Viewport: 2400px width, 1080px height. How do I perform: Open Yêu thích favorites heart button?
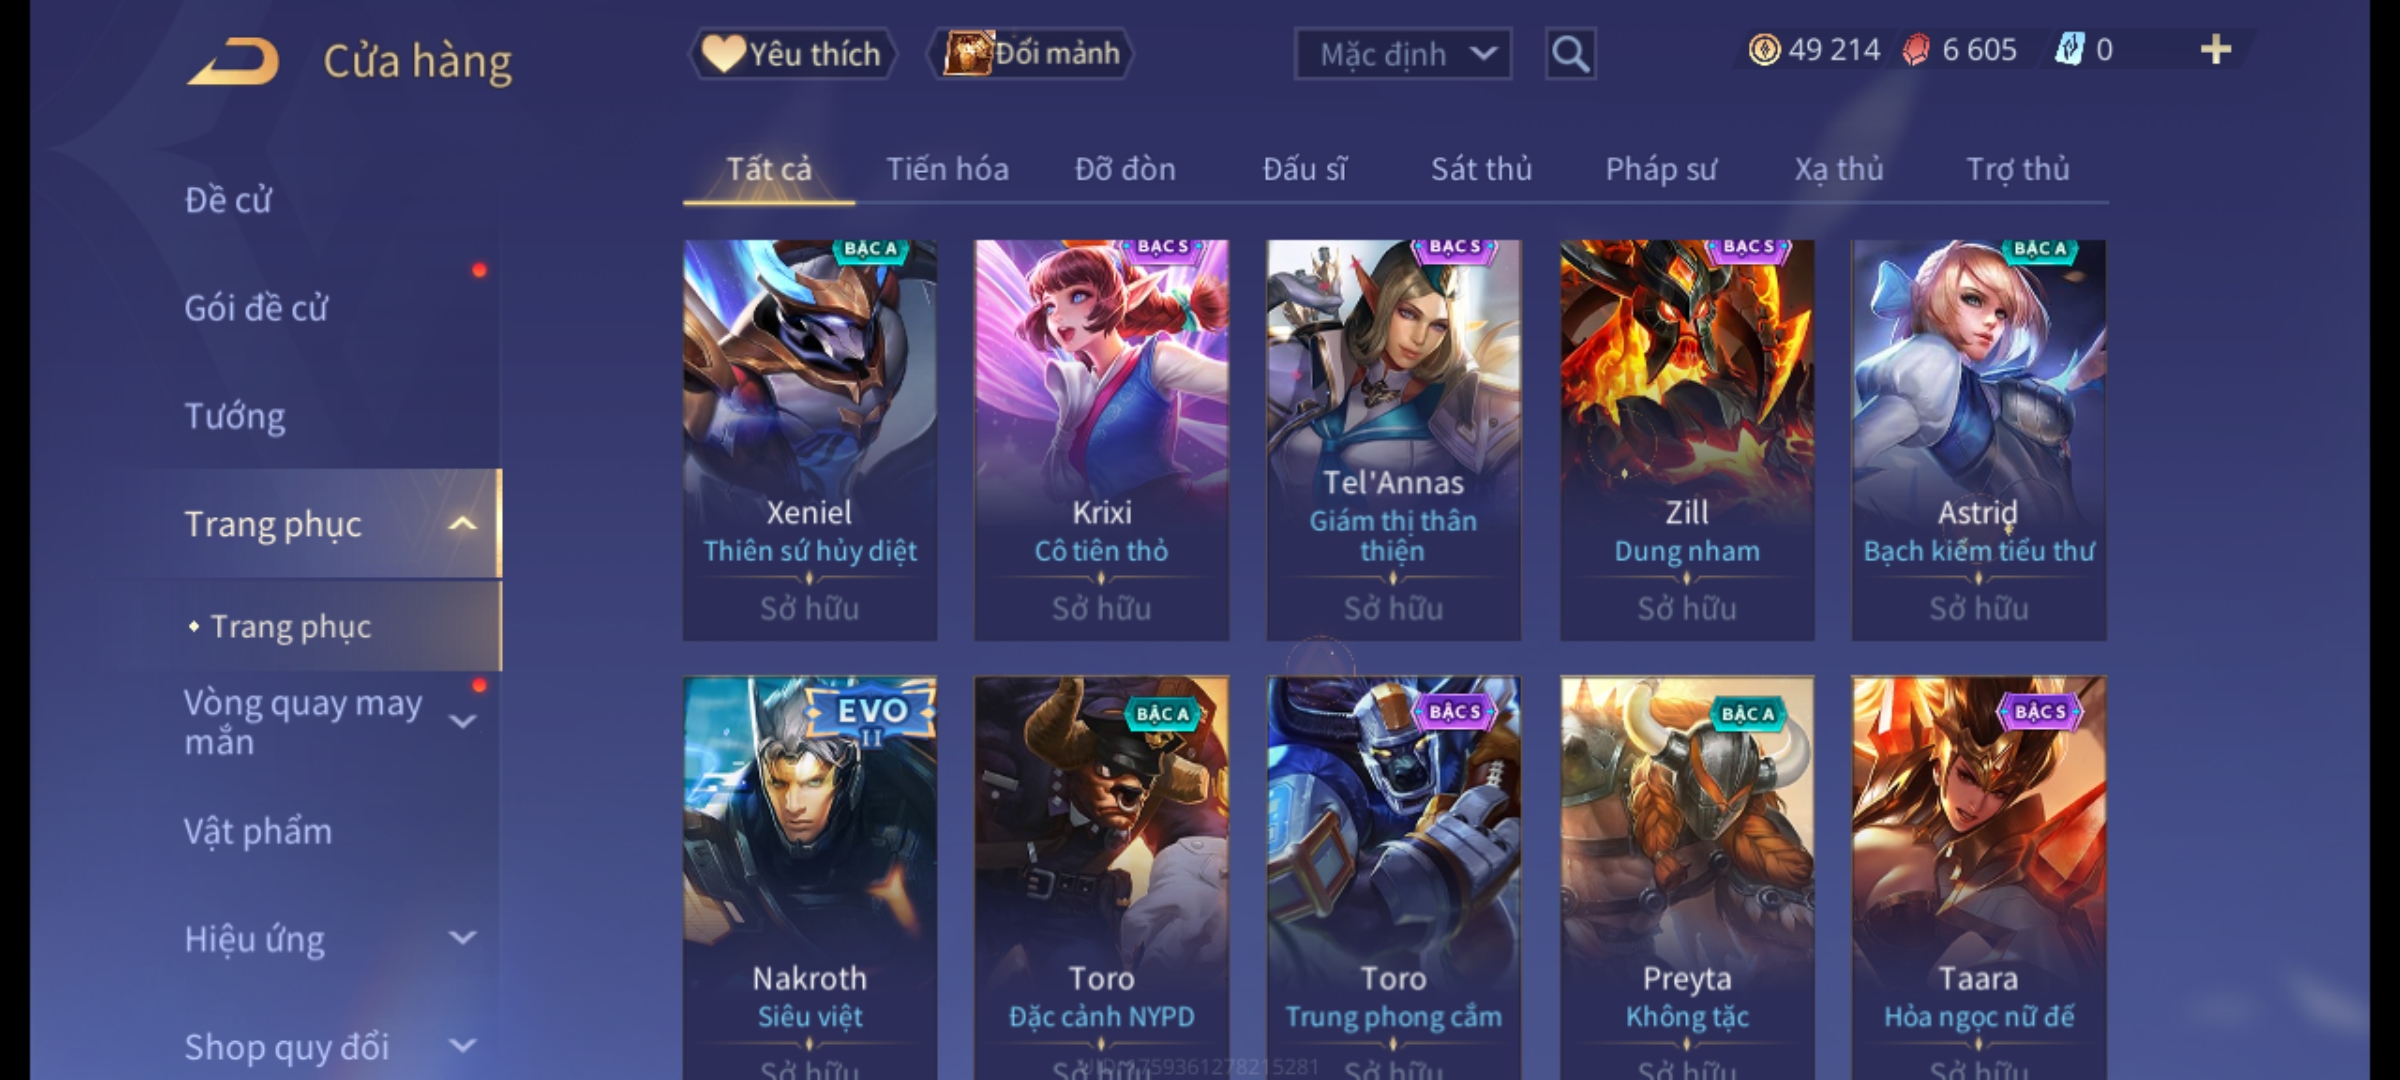pyautogui.click(x=792, y=54)
